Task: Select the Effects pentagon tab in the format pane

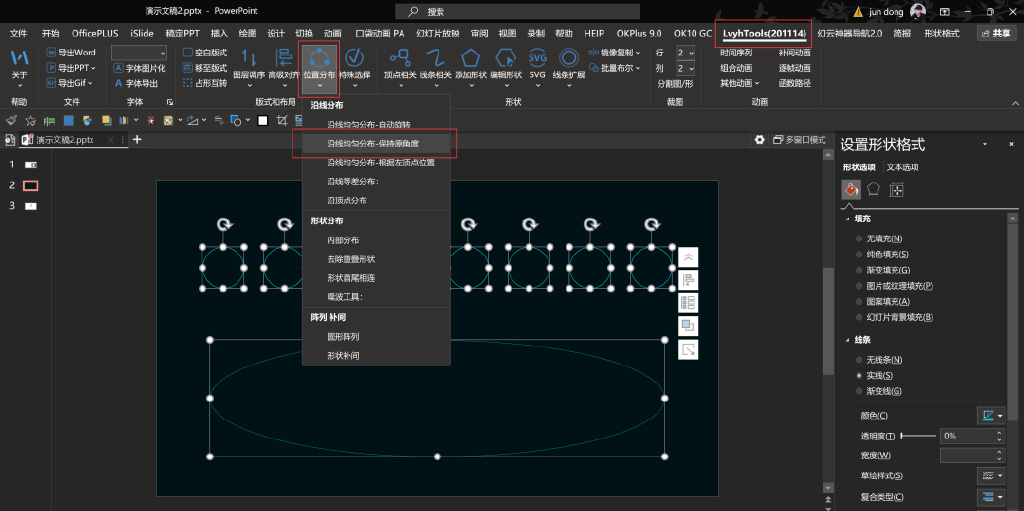Action: (873, 190)
